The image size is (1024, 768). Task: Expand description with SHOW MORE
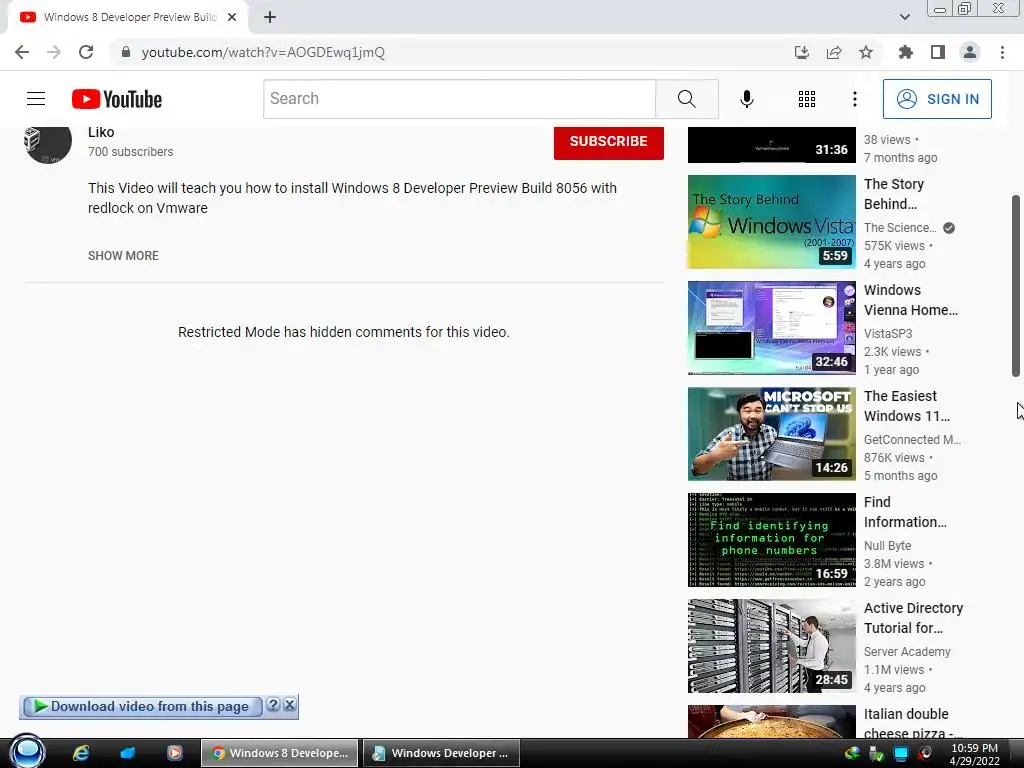coord(123,256)
